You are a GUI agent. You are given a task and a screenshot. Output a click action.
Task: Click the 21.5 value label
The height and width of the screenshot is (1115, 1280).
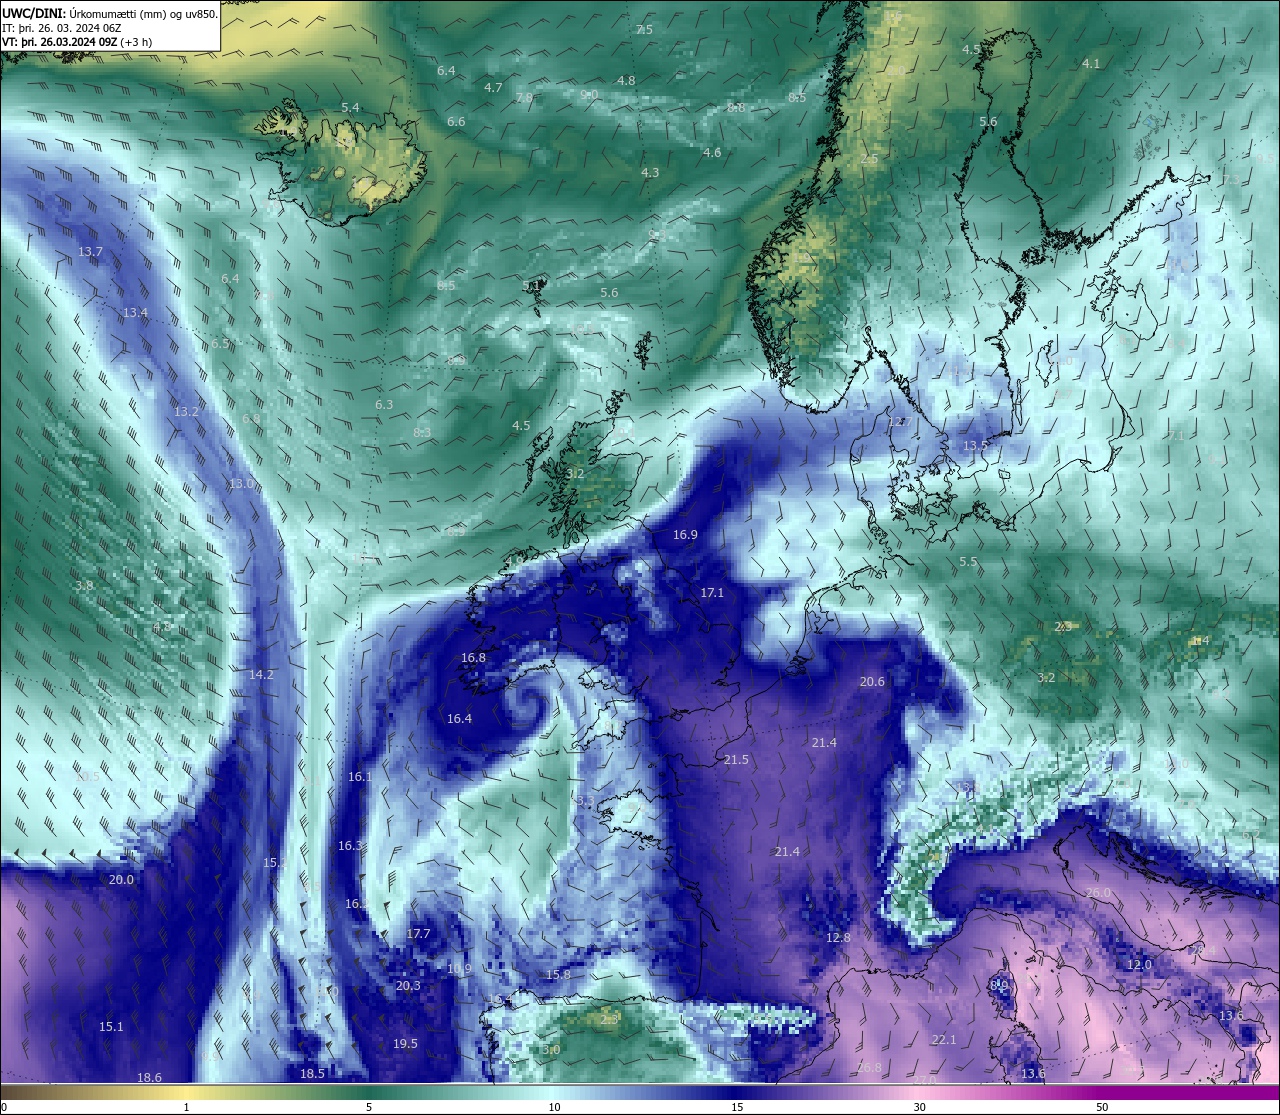tap(736, 760)
